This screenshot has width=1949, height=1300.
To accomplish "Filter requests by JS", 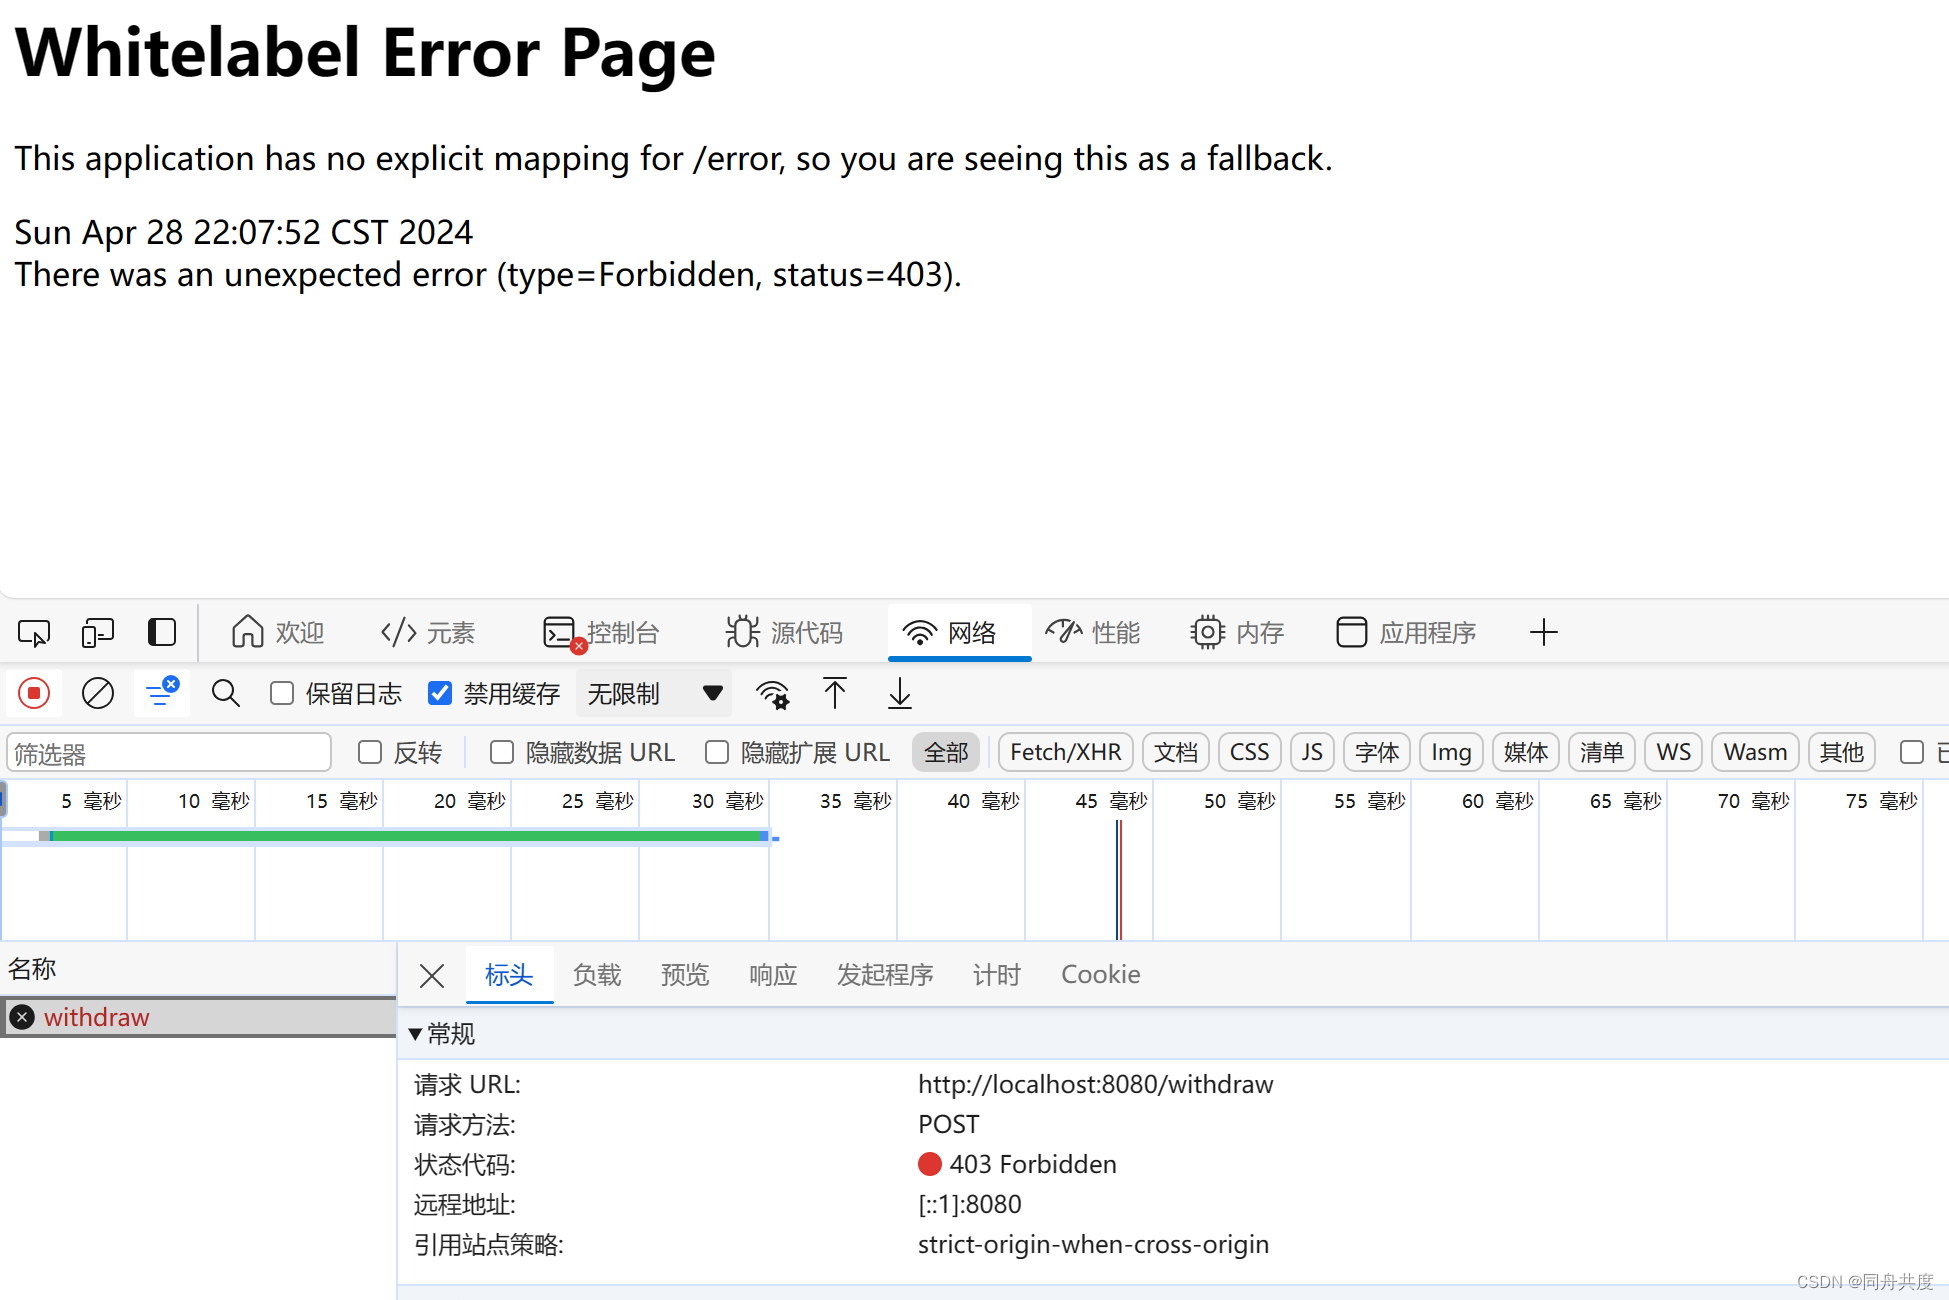I will coord(1313,752).
